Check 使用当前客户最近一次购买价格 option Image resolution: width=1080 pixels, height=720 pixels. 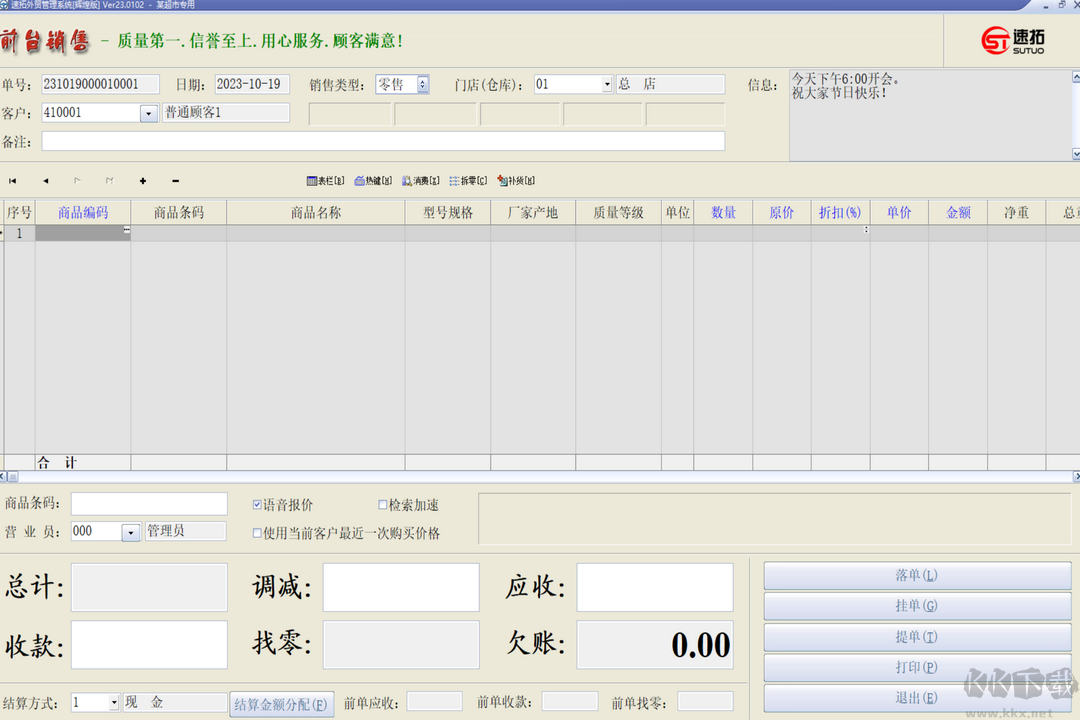257,533
